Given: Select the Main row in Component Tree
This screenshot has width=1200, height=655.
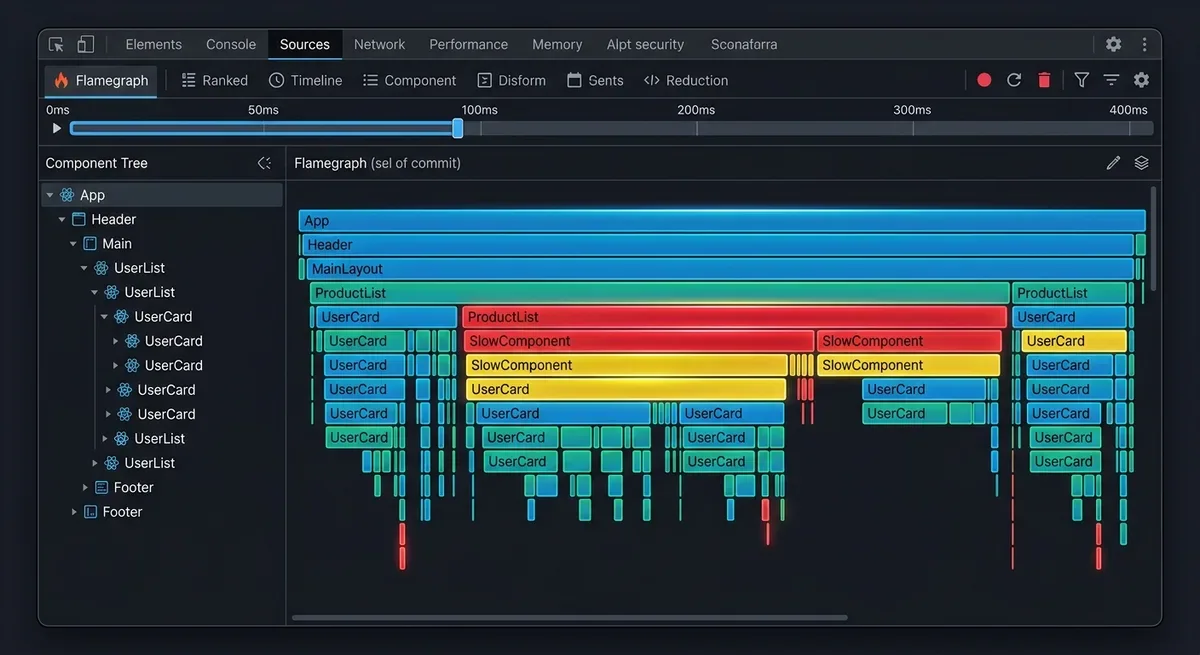Looking at the screenshot, I should pos(162,243).
